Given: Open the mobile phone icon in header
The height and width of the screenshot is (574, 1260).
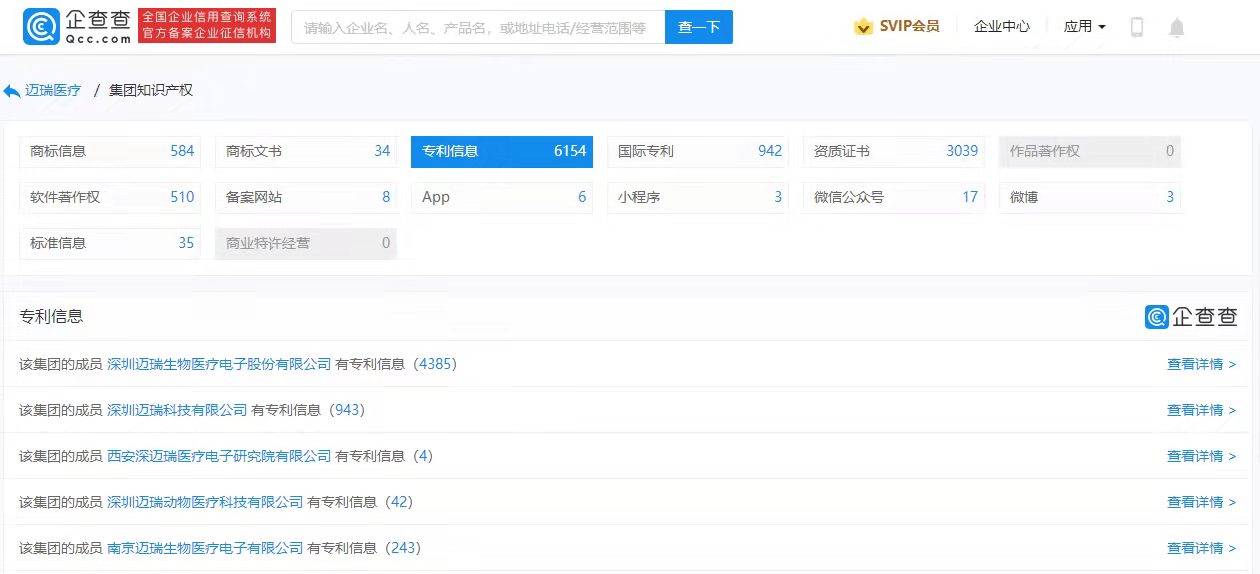Looking at the screenshot, I should click(1137, 27).
